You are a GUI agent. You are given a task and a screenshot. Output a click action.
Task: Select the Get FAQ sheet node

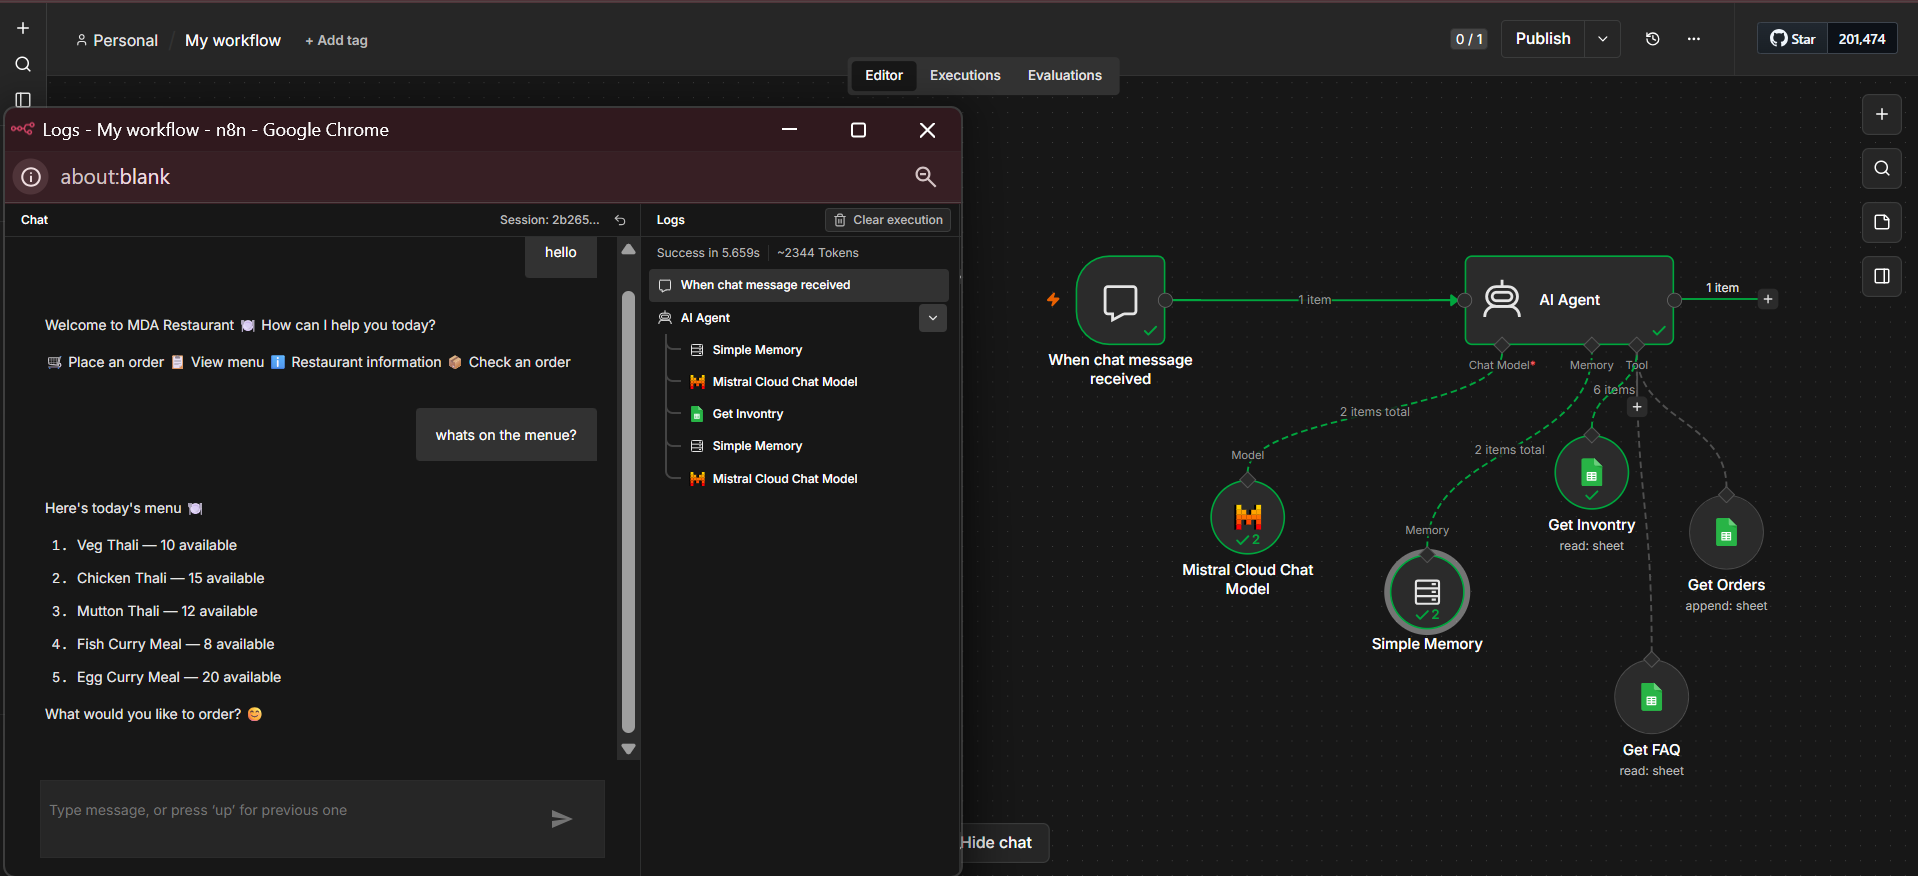click(x=1651, y=697)
